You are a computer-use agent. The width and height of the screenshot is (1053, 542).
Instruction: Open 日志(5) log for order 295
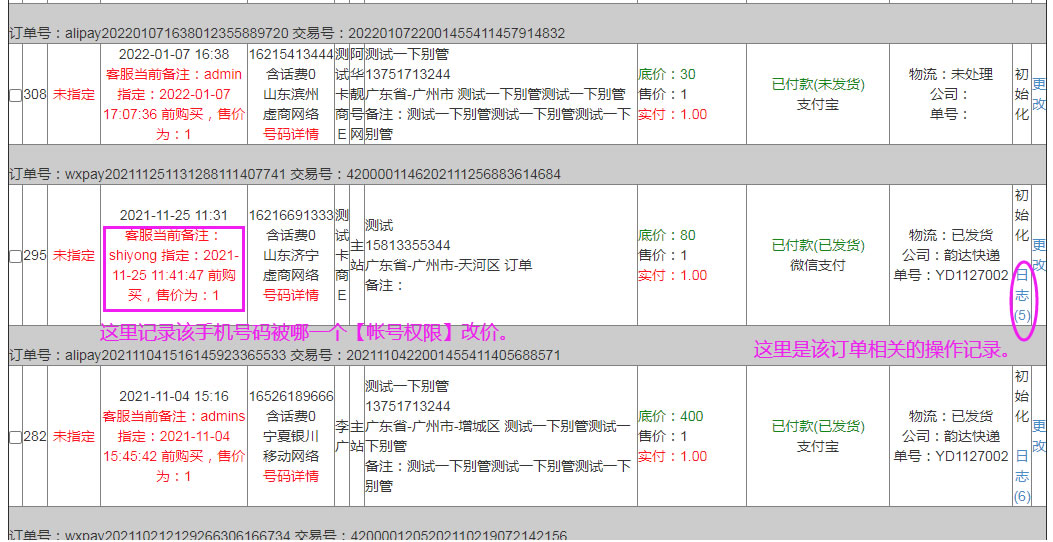1022,295
